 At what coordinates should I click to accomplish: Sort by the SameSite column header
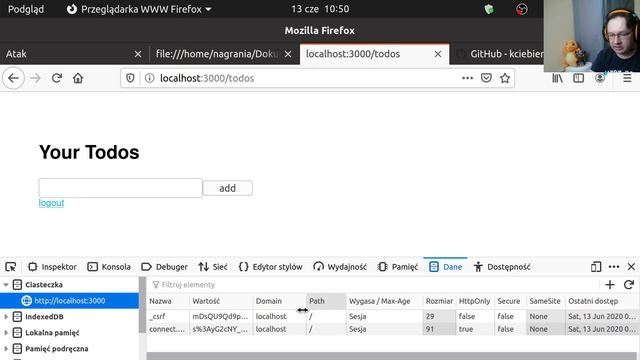pyautogui.click(x=546, y=301)
